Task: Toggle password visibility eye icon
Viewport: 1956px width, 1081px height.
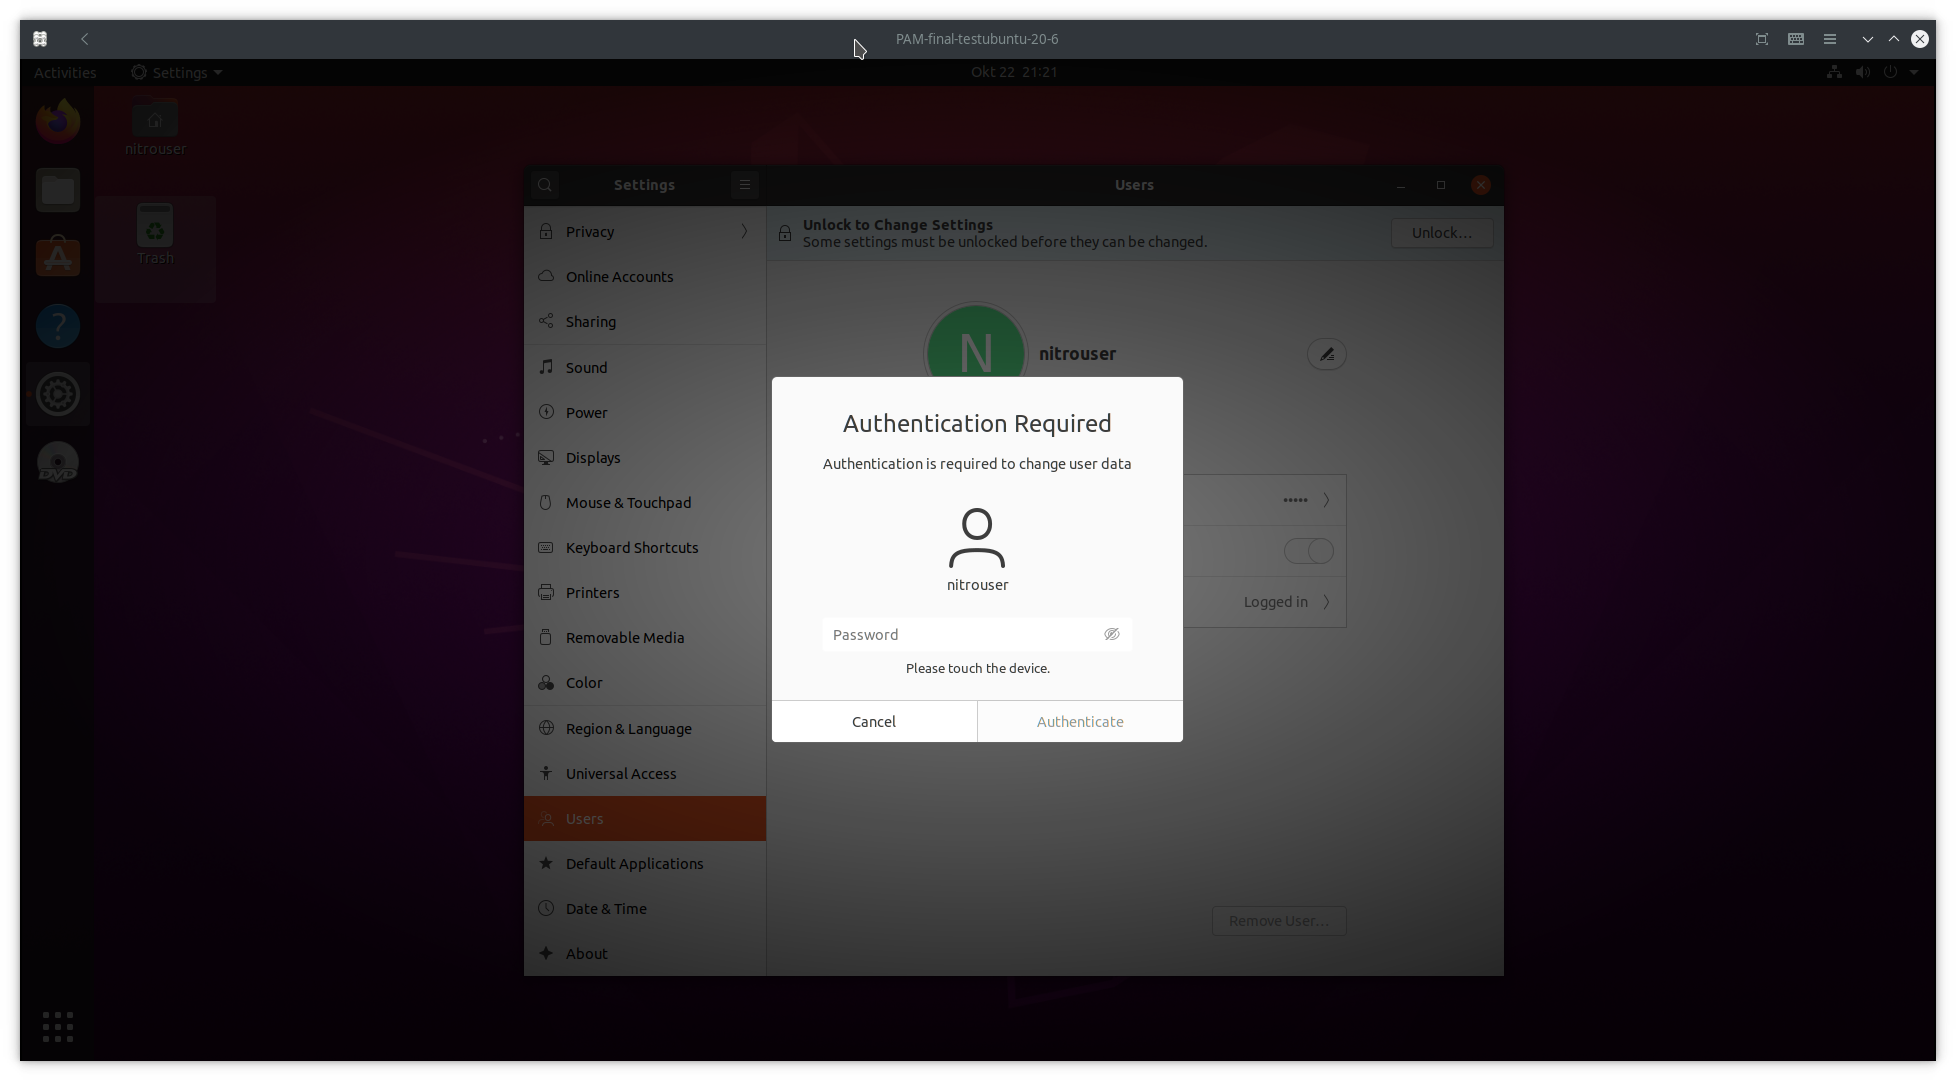Action: point(1111,635)
